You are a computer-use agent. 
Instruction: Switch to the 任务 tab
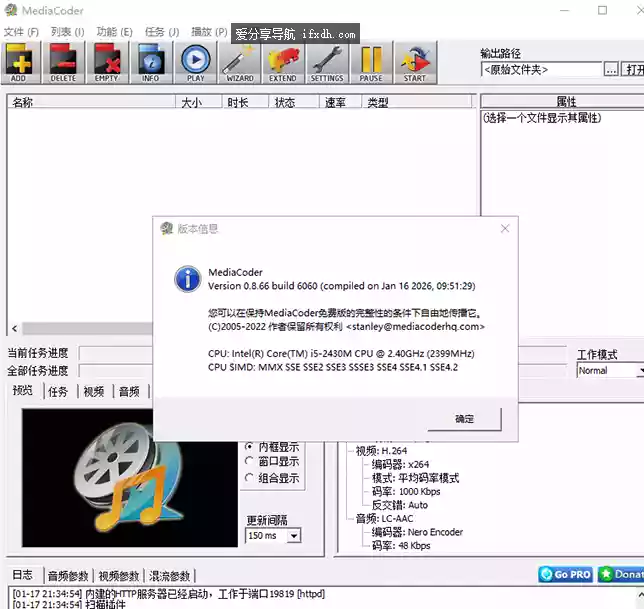pyautogui.click(x=58, y=391)
